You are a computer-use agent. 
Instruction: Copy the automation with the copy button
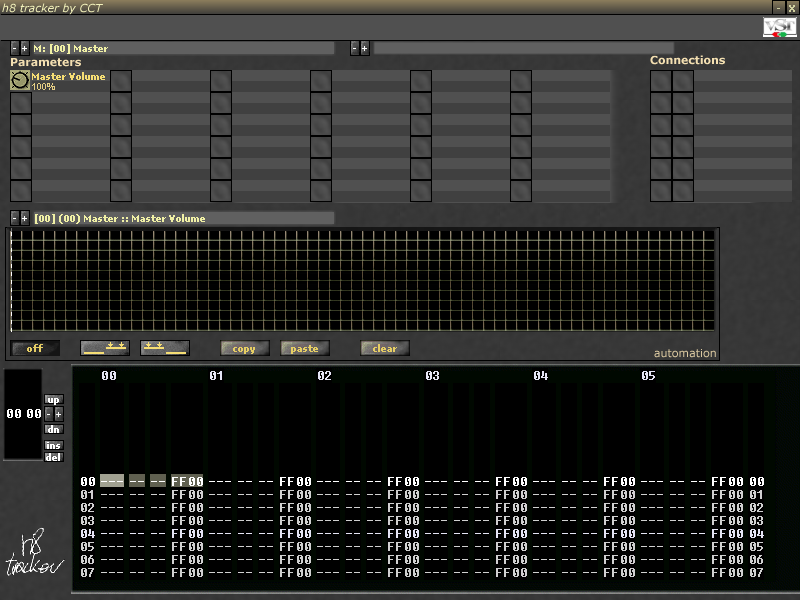click(x=245, y=348)
